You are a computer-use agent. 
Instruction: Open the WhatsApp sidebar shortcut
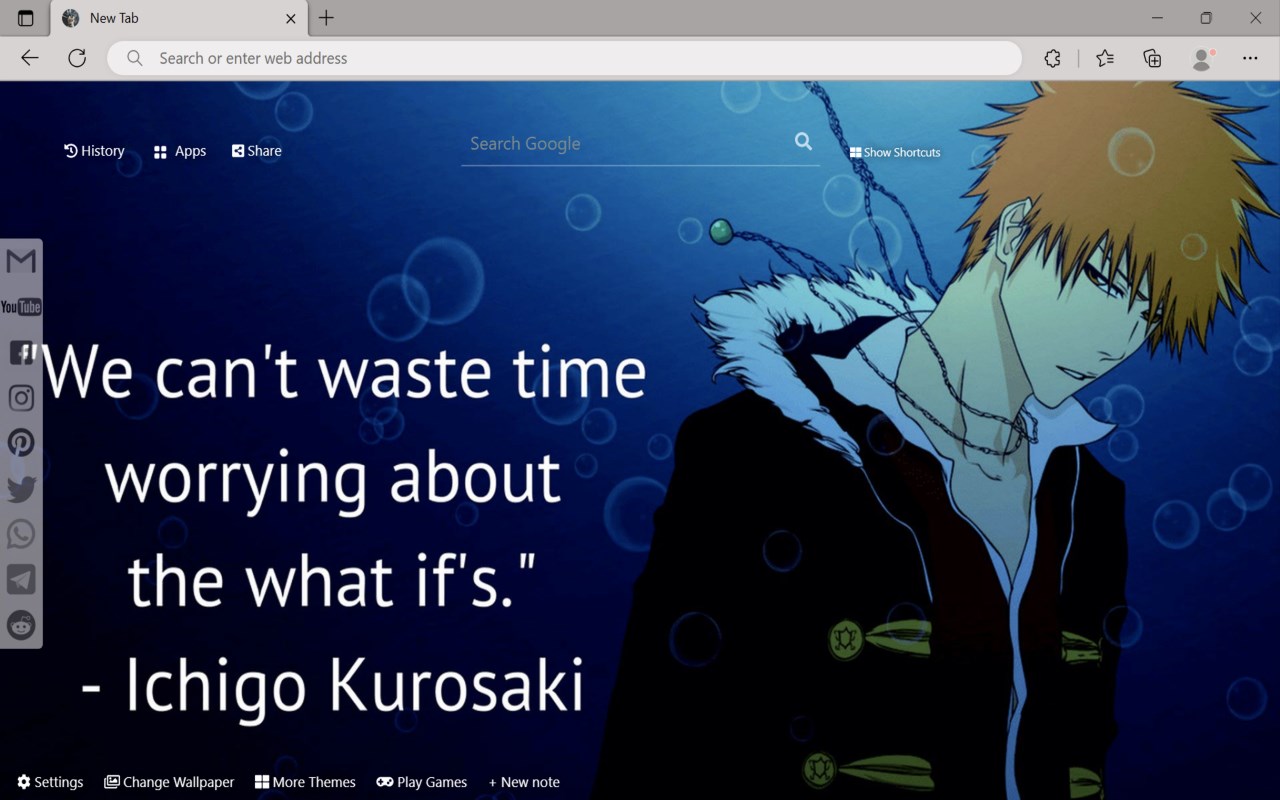(x=21, y=534)
